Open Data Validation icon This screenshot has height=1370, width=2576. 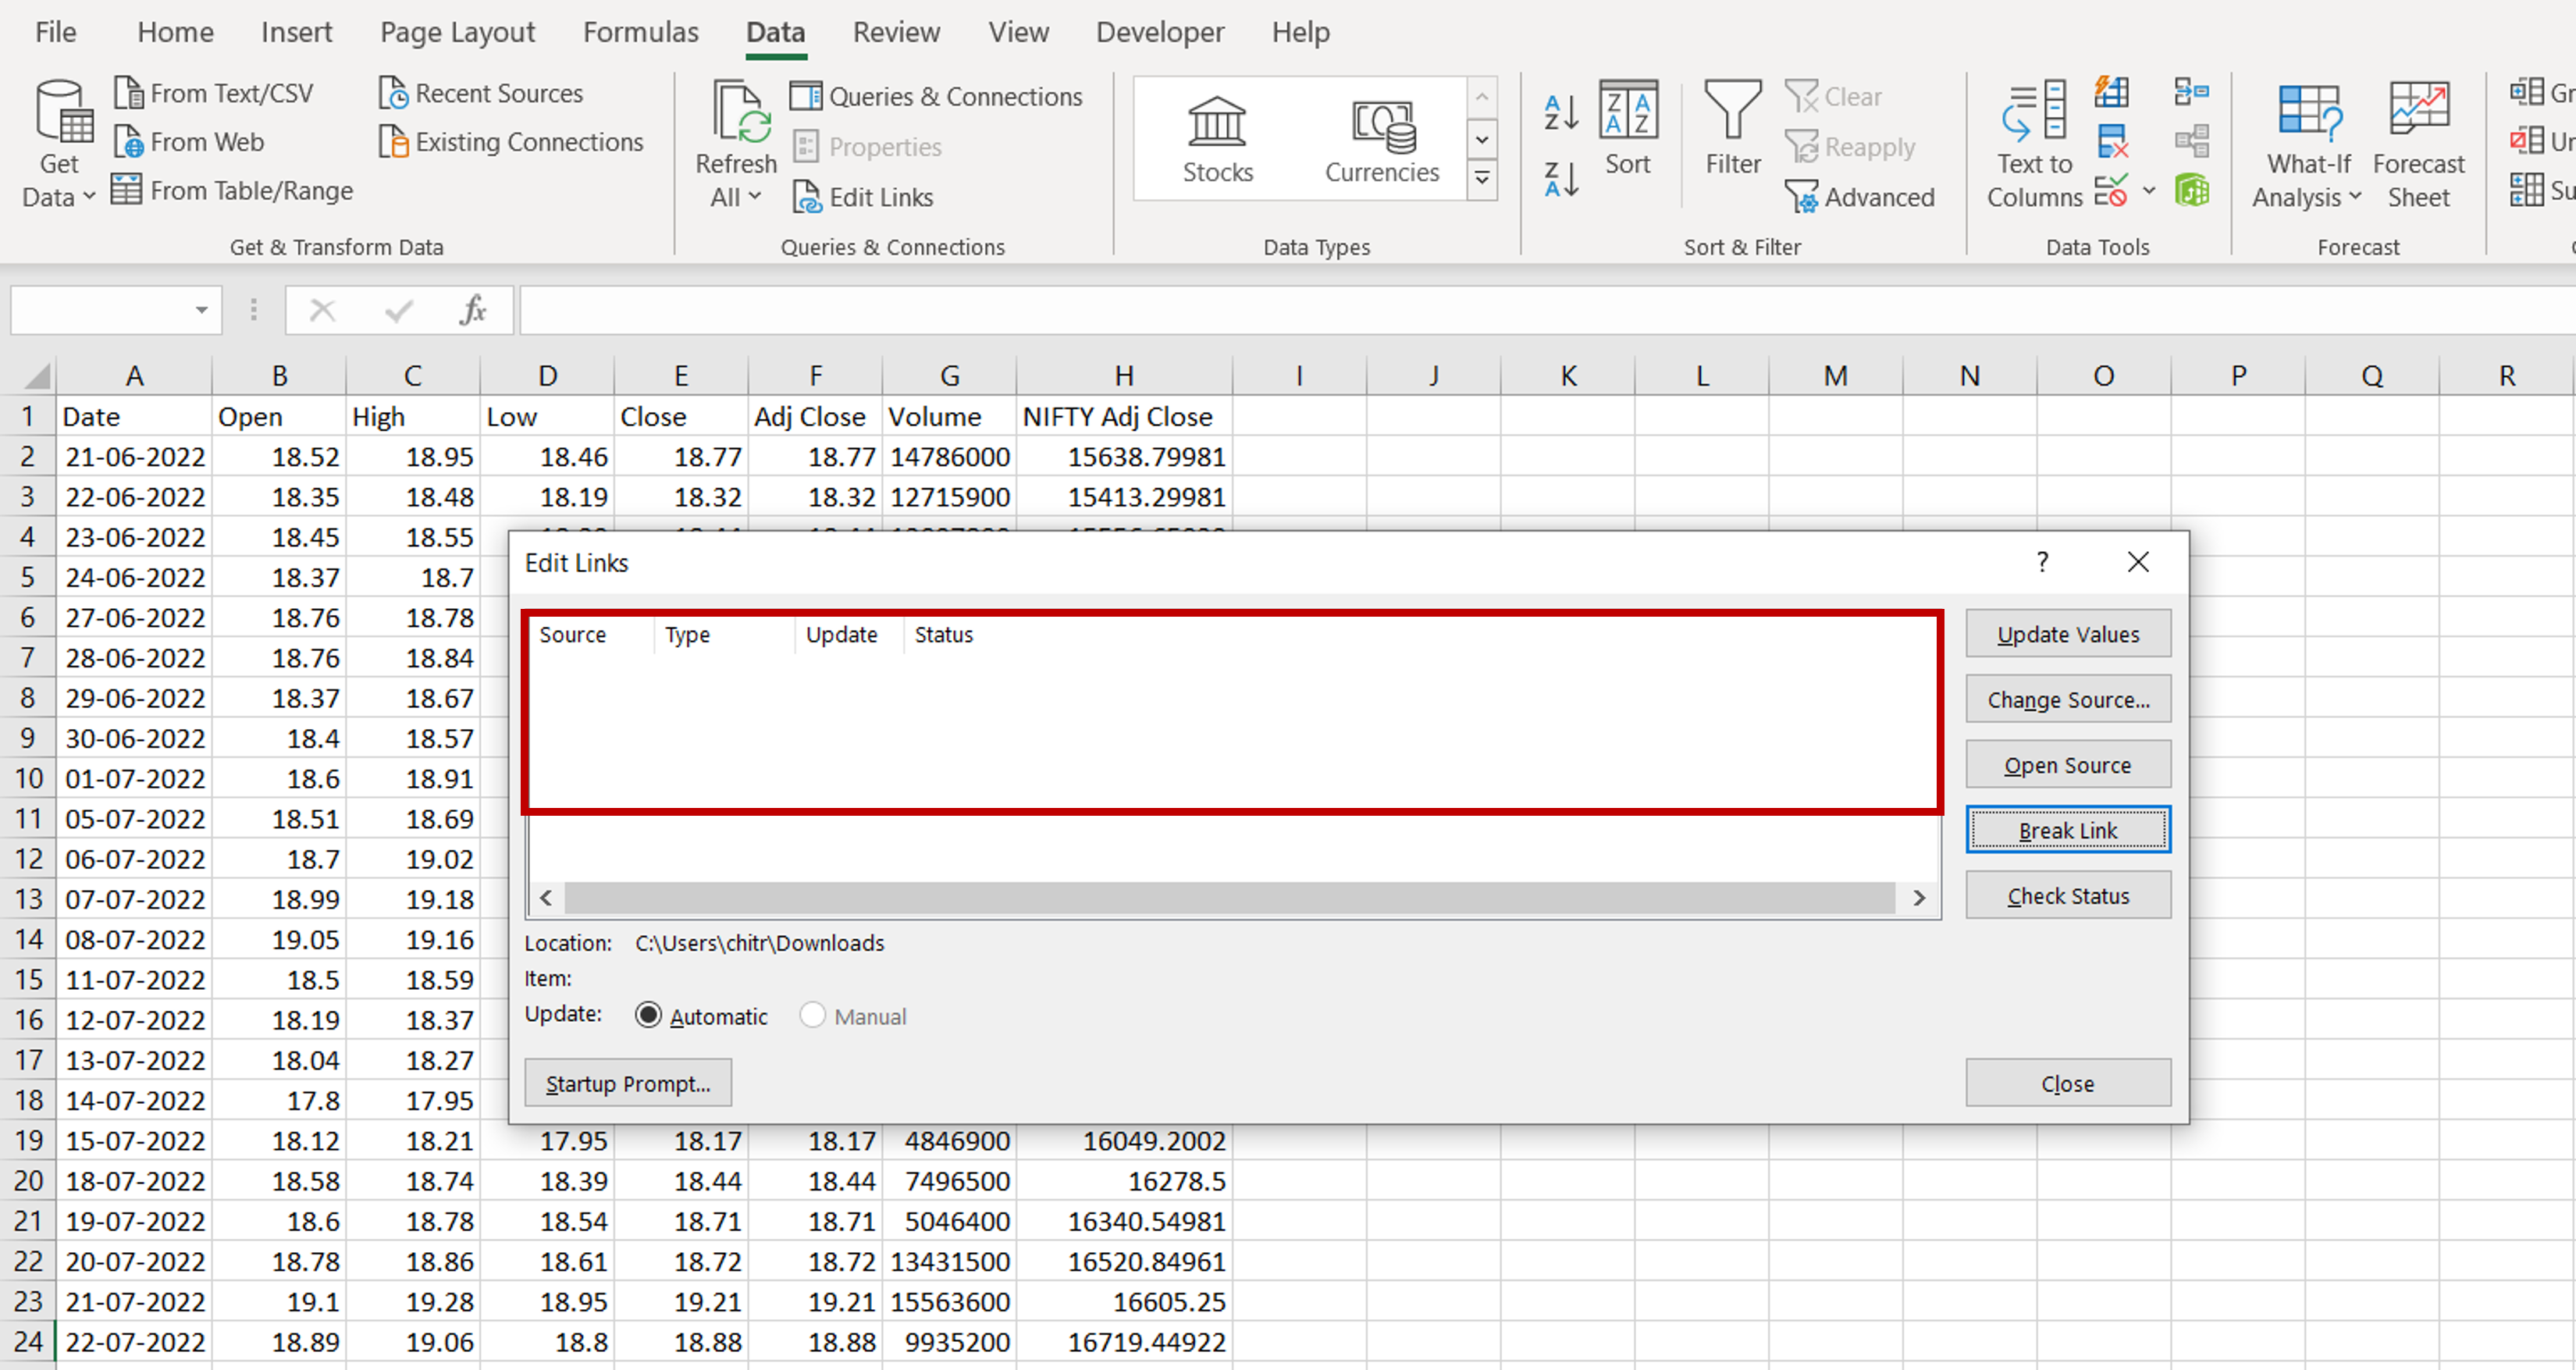click(2111, 190)
